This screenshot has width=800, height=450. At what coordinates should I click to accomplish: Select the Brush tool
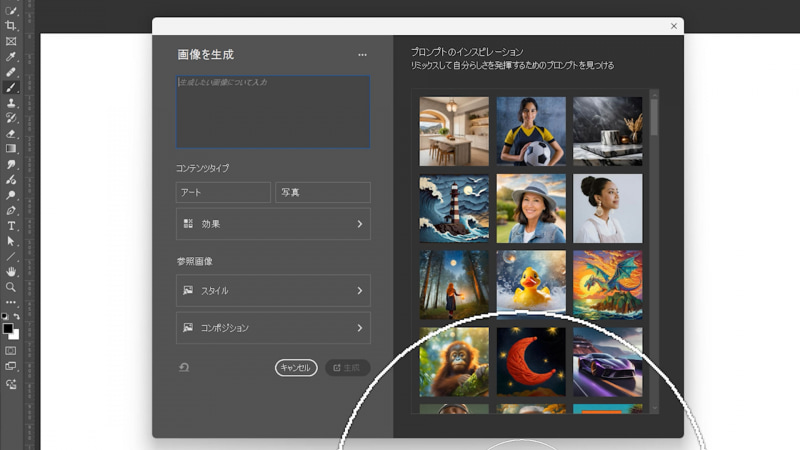point(11,87)
